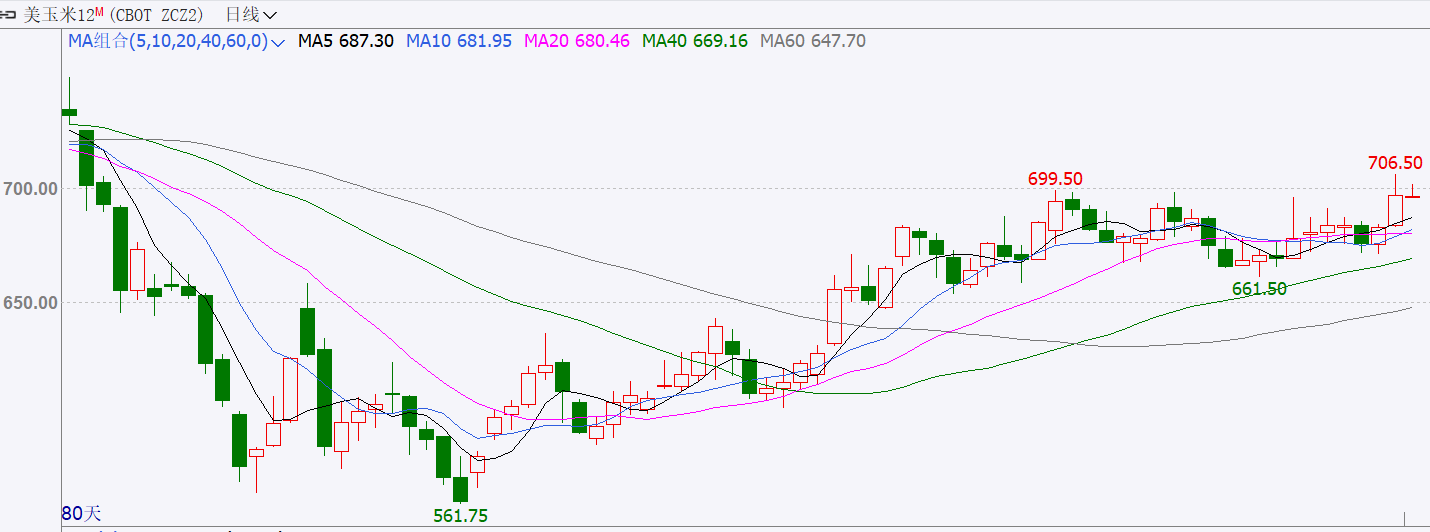Screen dimensions: 1430x532
Task: Click the 80天 range label
Action: [x=82, y=513]
